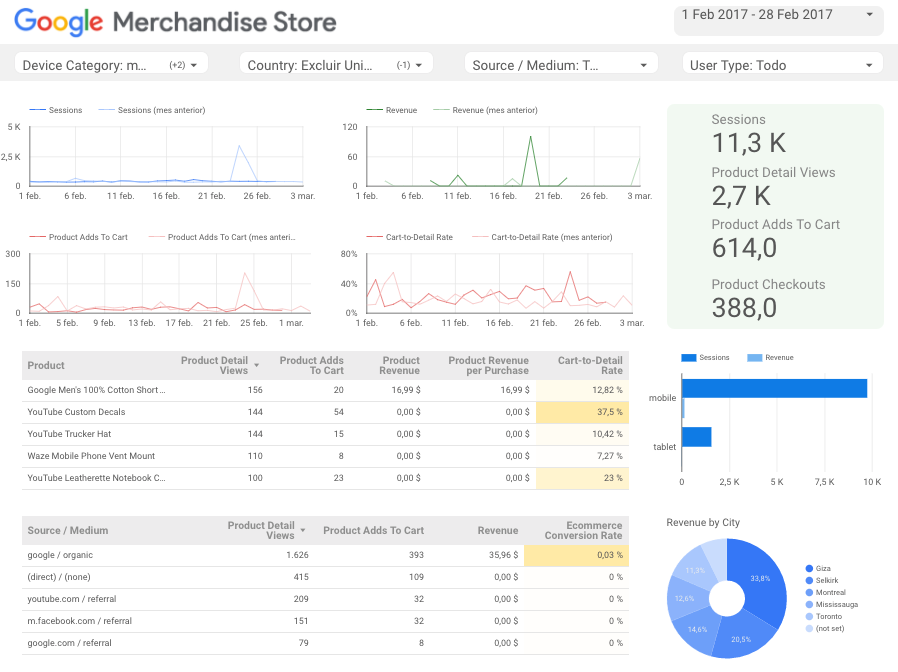Viewport: 898px width, 672px height.
Task: Click the Product Revenue column header
Action: click(x=400, y=366)
